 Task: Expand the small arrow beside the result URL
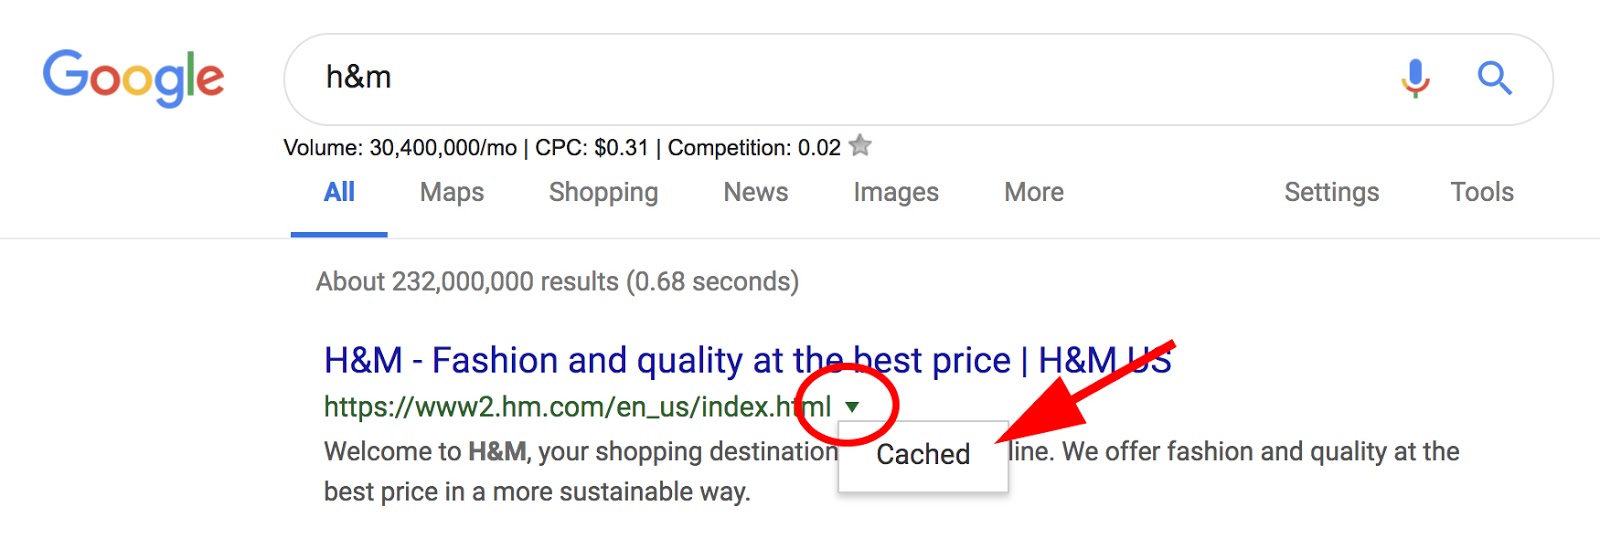tap(852, 407)
